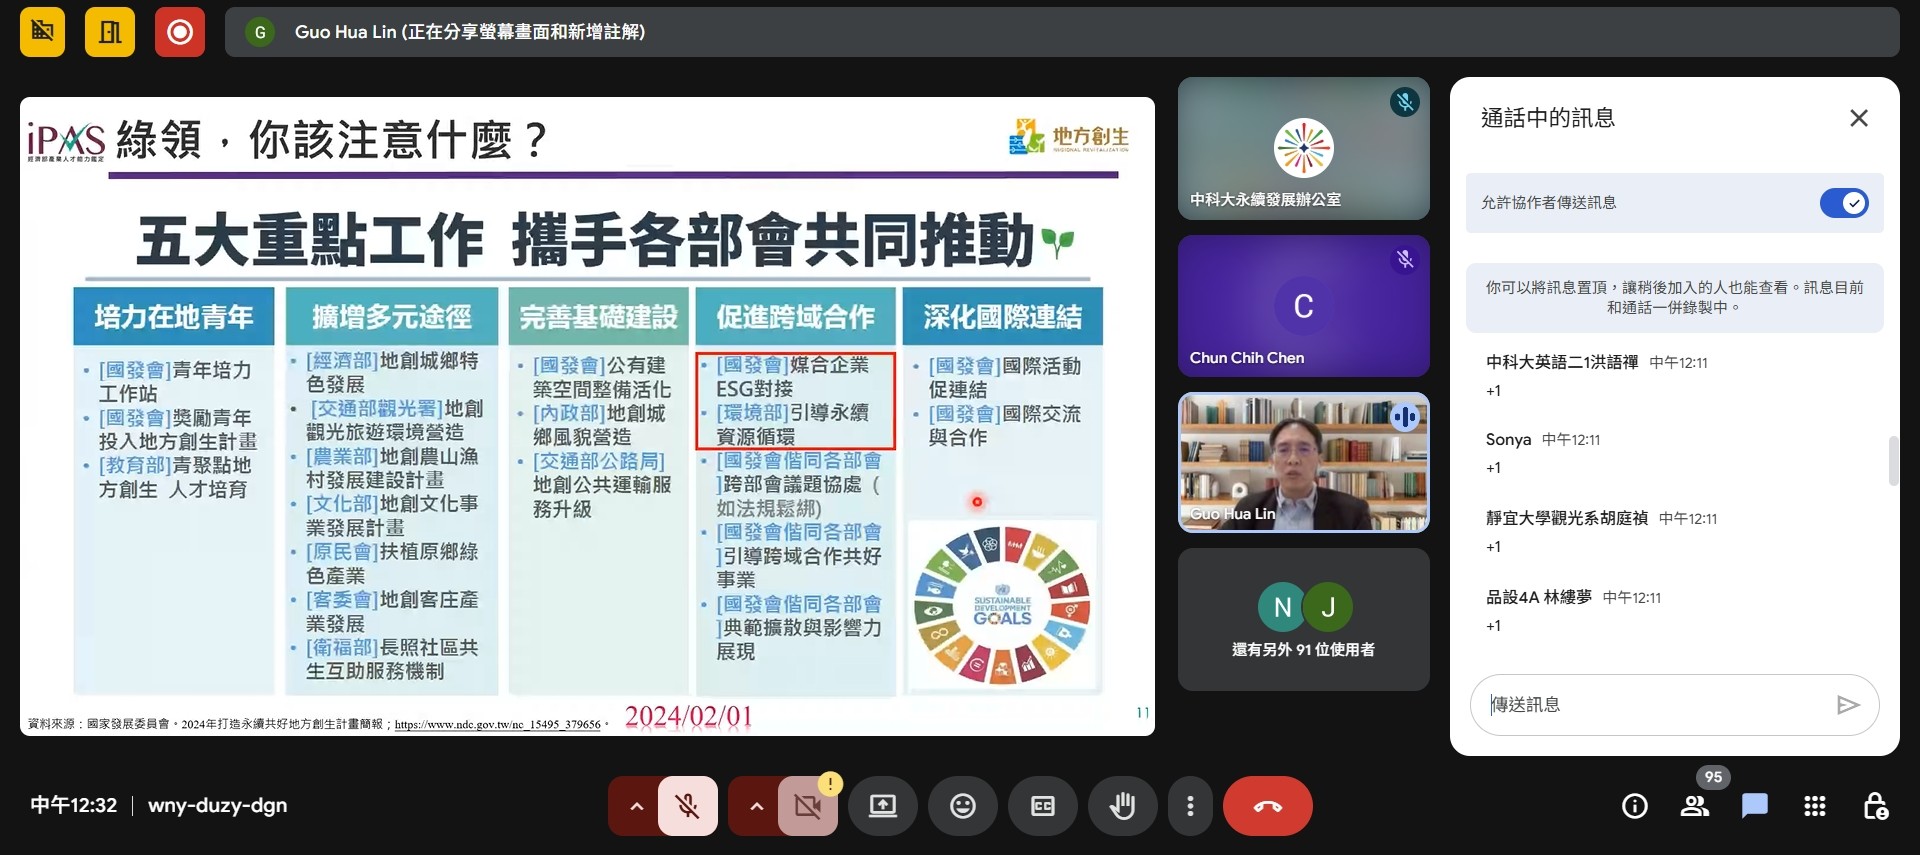Click the present screen button
The width and height of the screenshot is (1920, 855).
pos(883,806)
